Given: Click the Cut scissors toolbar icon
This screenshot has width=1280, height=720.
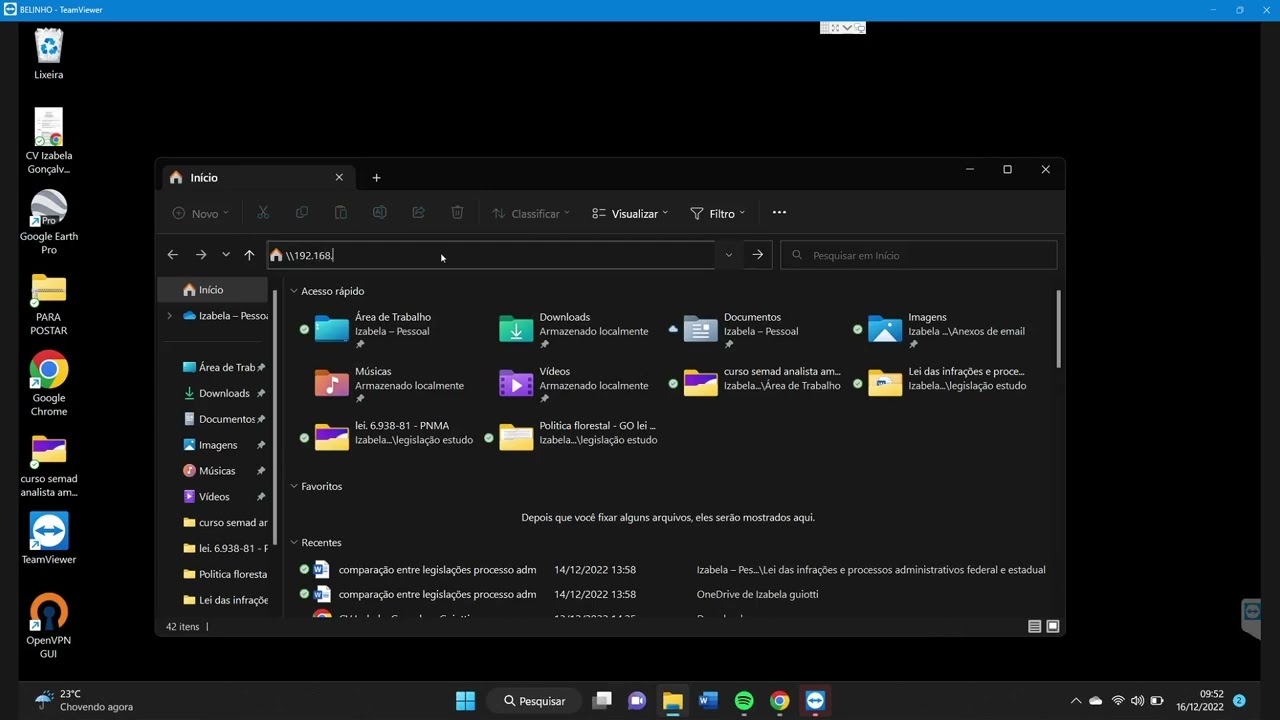Looking at the screenshot, I should 263,213.
